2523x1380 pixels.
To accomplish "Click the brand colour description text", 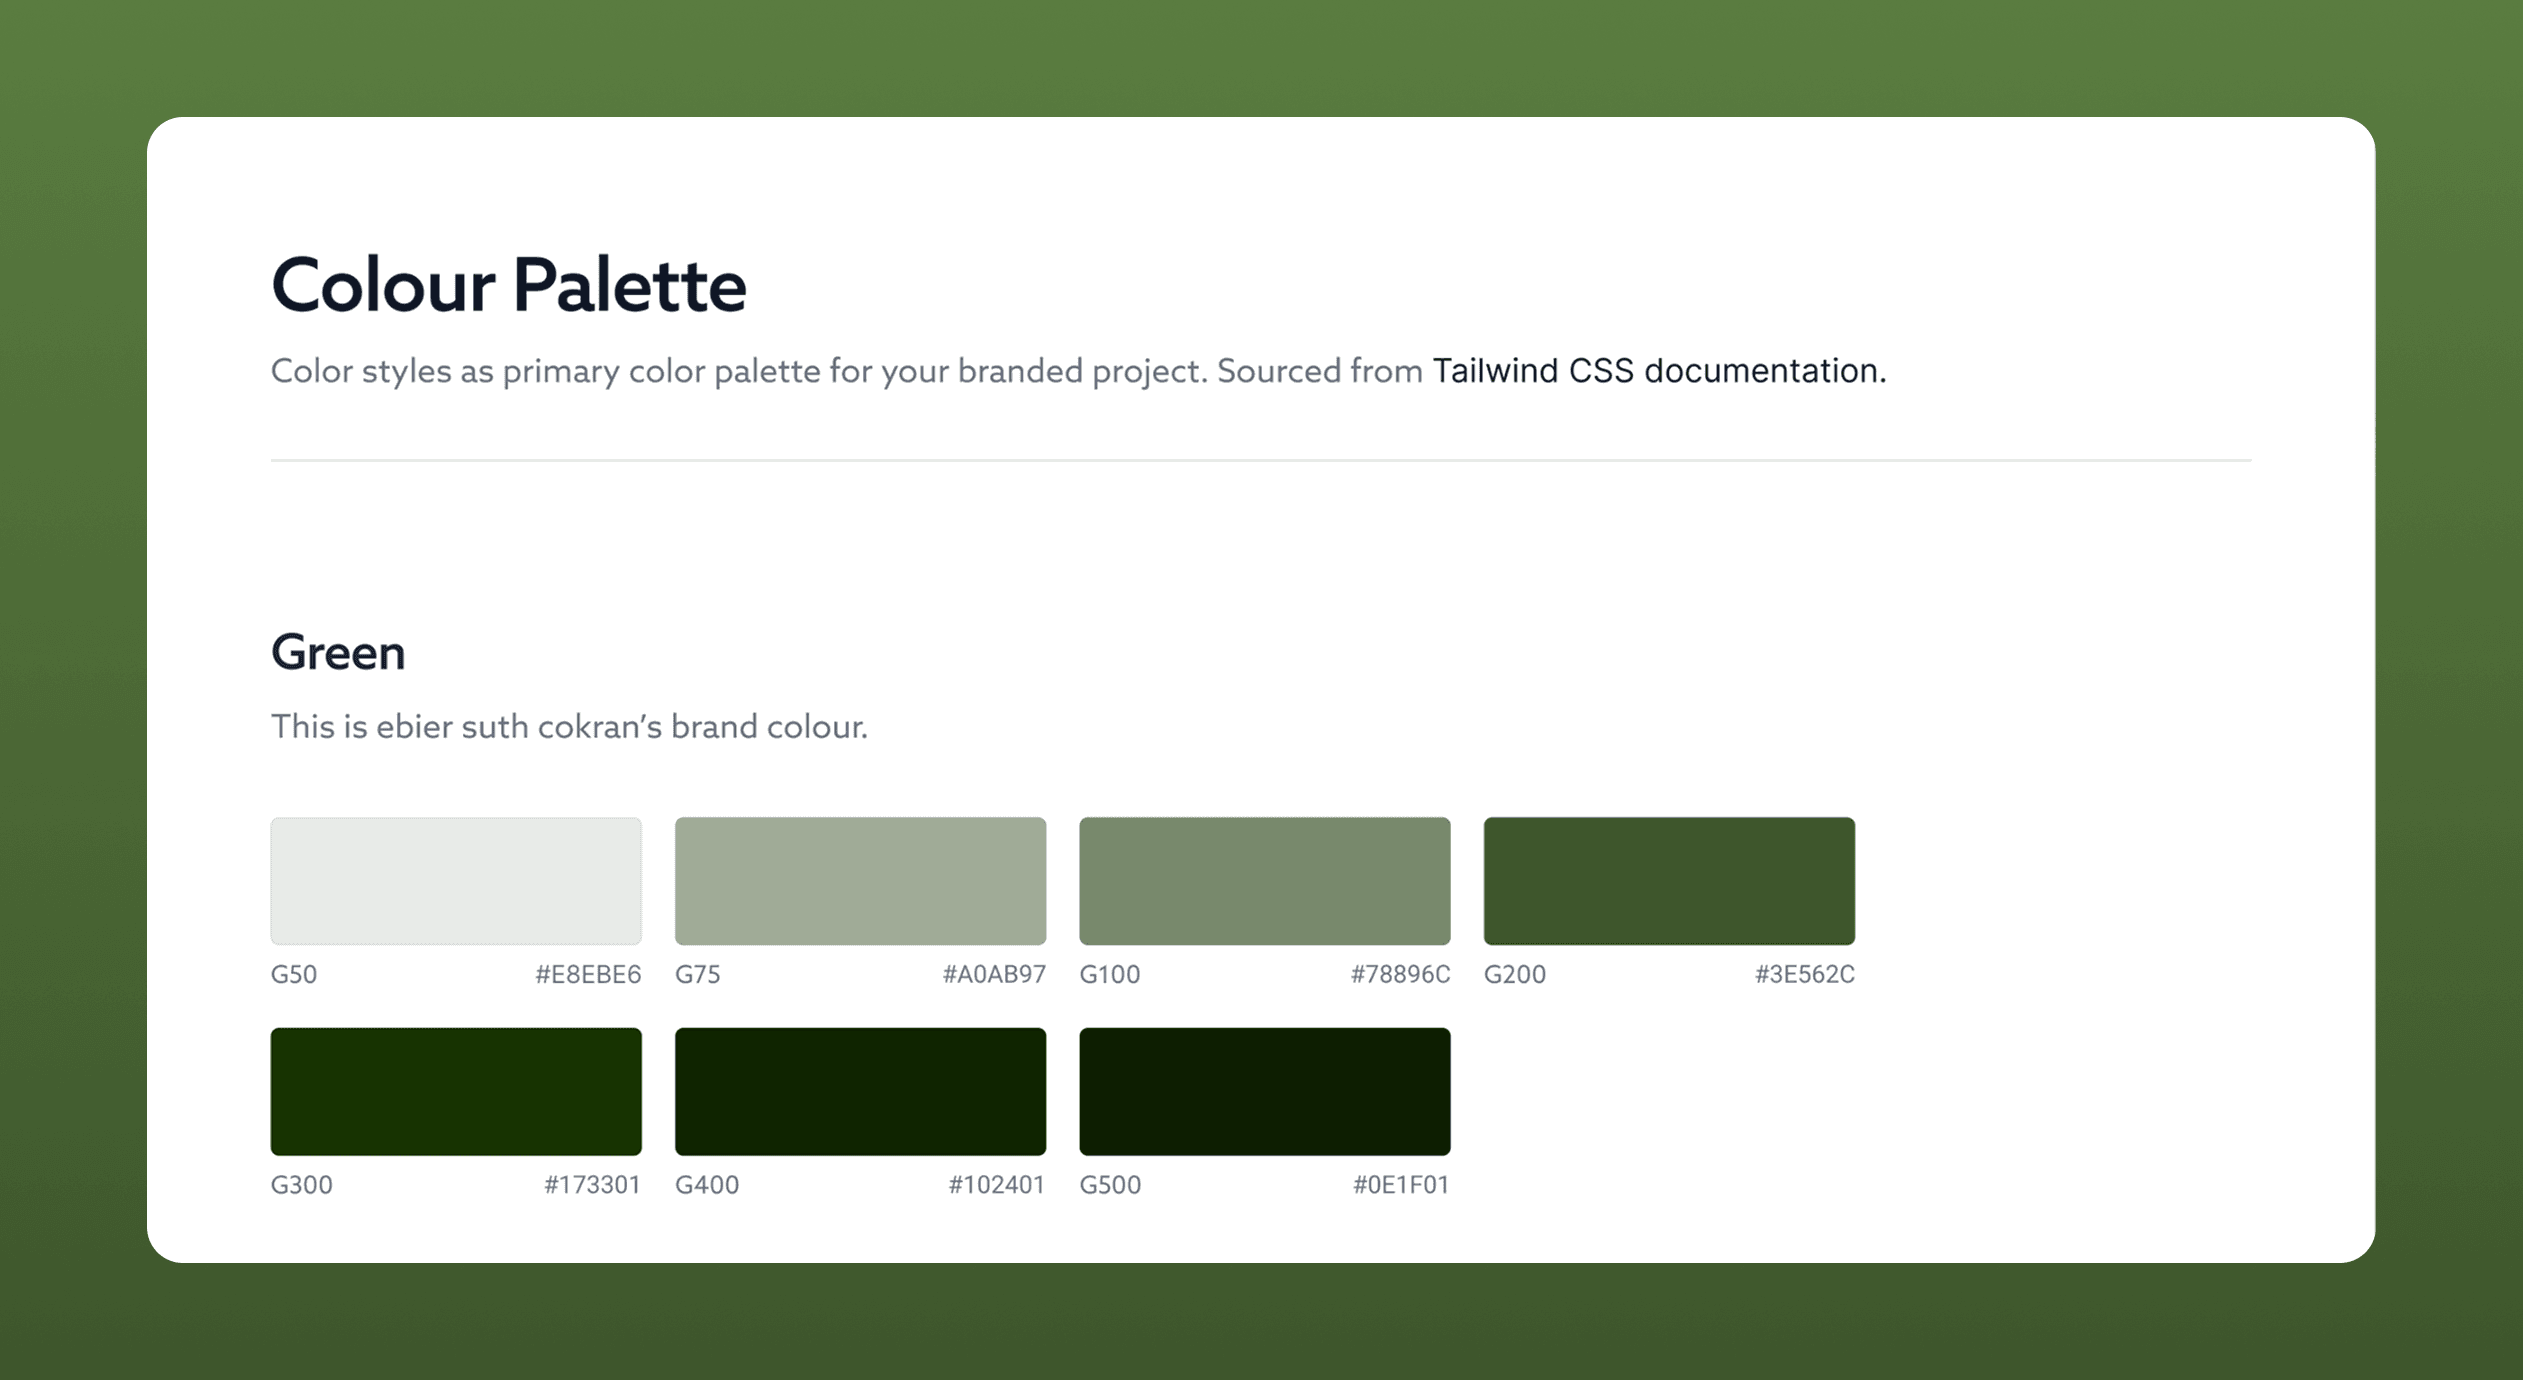I will (x=569, y=727).
